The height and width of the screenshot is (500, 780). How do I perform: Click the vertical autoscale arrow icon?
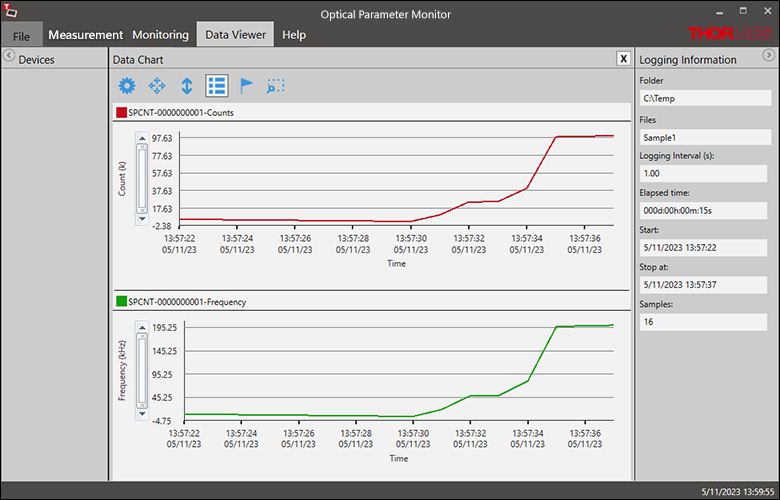pos(186,87)
